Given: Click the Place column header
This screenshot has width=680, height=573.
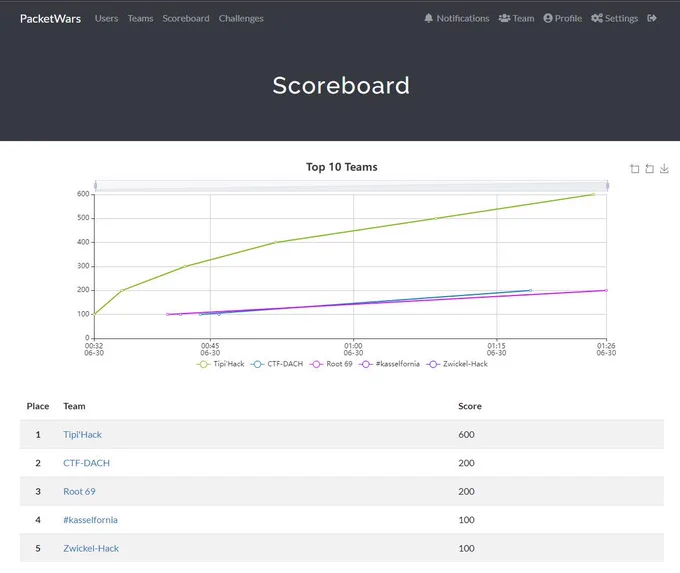Looking at the screenshot, I should tap(38, 406).
